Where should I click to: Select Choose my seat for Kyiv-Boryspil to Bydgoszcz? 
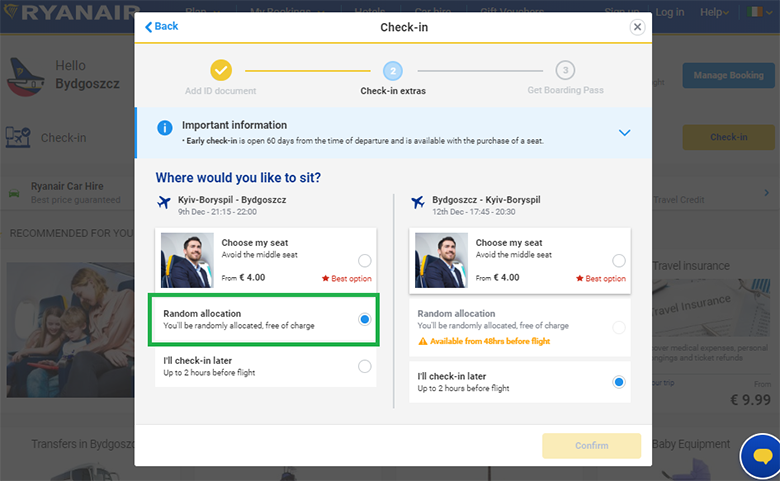tap(364, 260)
